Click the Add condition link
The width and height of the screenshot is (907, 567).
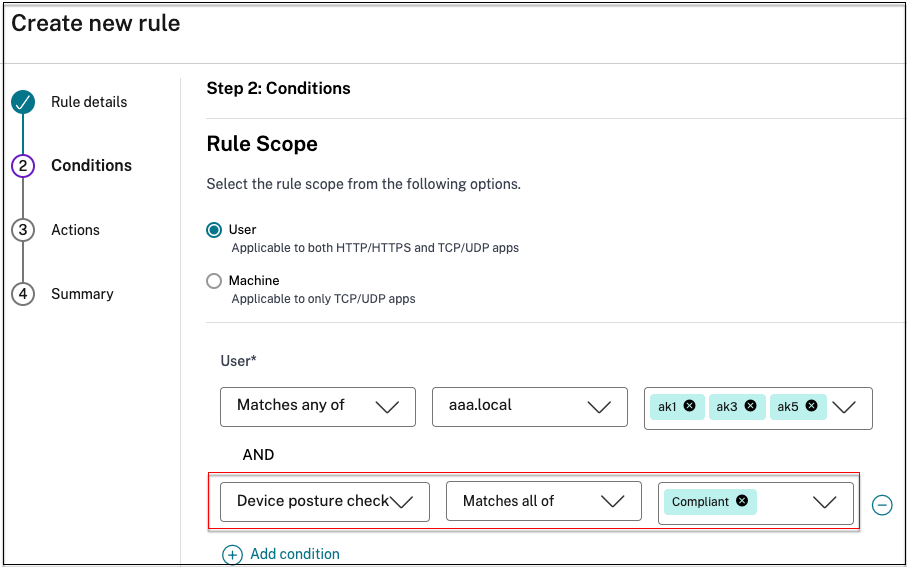(295, 554)
